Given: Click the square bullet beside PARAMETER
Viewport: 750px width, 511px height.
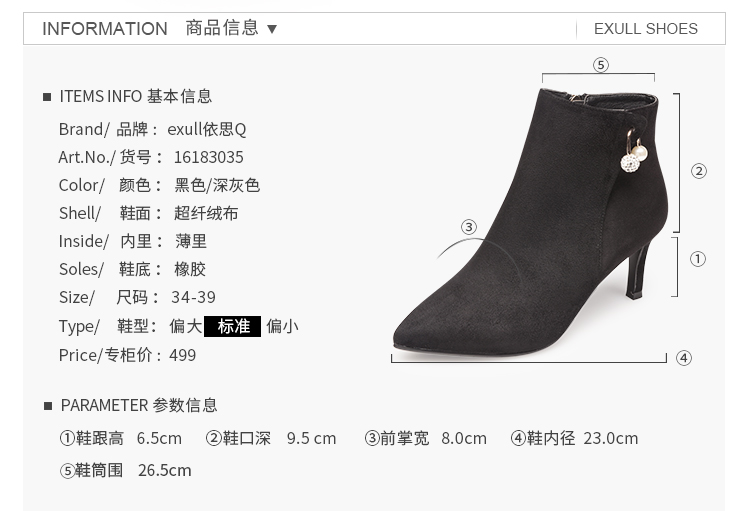Looking at the screenshot, I should point(47,406).
